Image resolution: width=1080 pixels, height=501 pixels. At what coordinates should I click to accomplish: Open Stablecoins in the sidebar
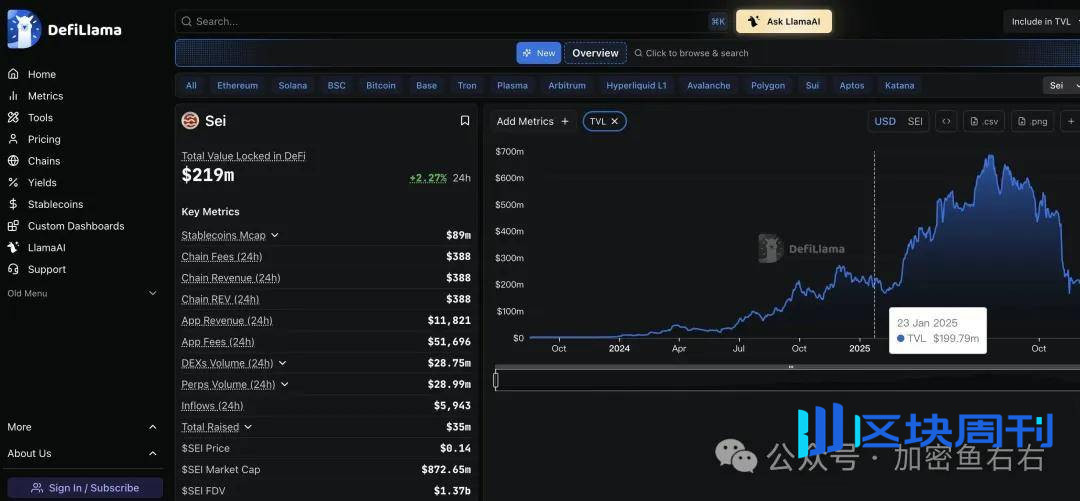click(55, 204)
